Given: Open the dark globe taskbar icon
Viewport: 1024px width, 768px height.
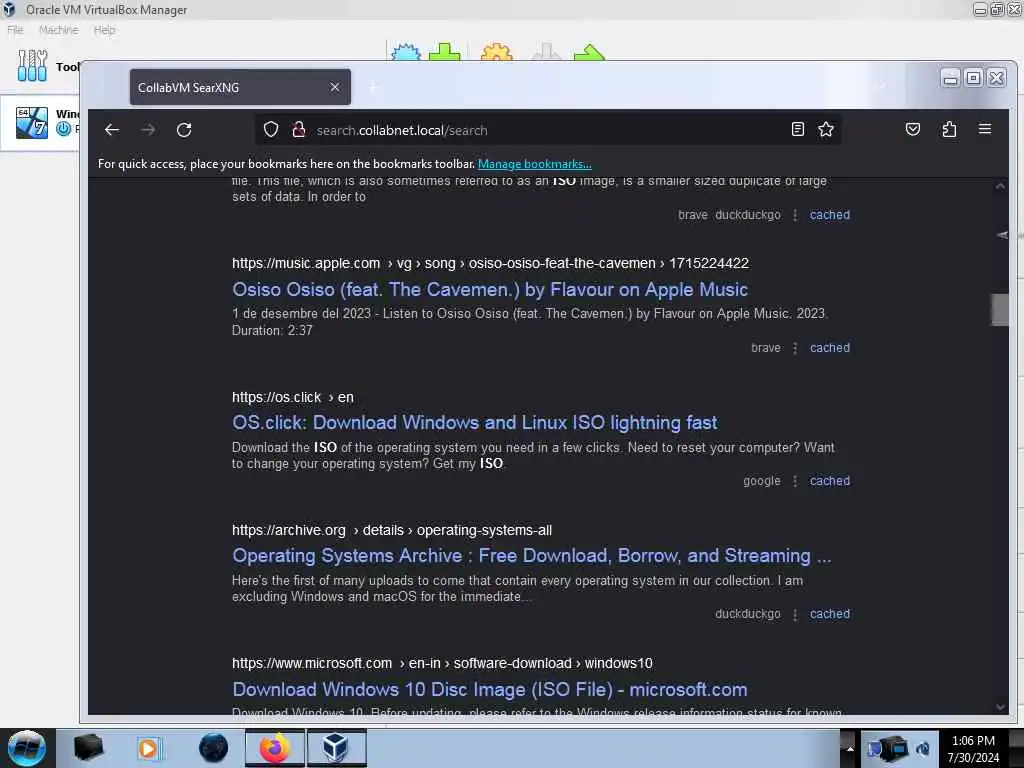Looking at the screenshot, I should 214,748.
